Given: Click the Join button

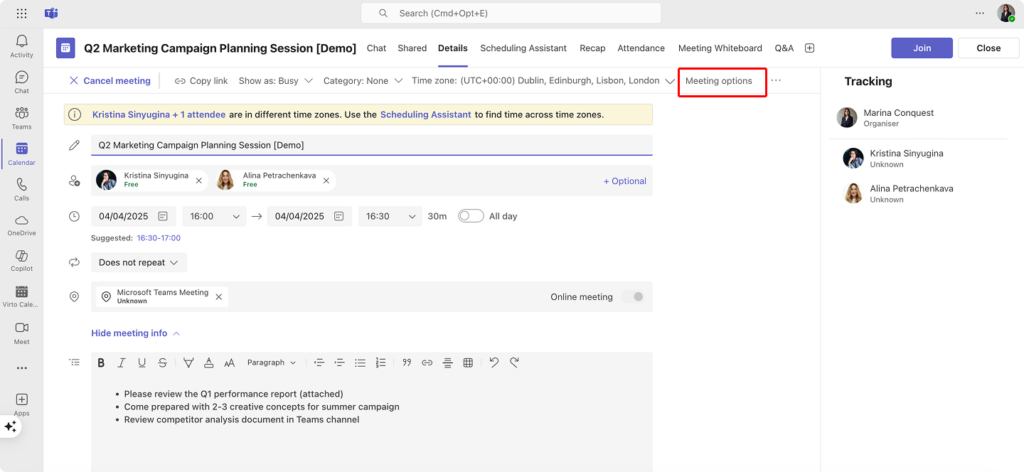Looking at the screenshot, I should point(921,48).
